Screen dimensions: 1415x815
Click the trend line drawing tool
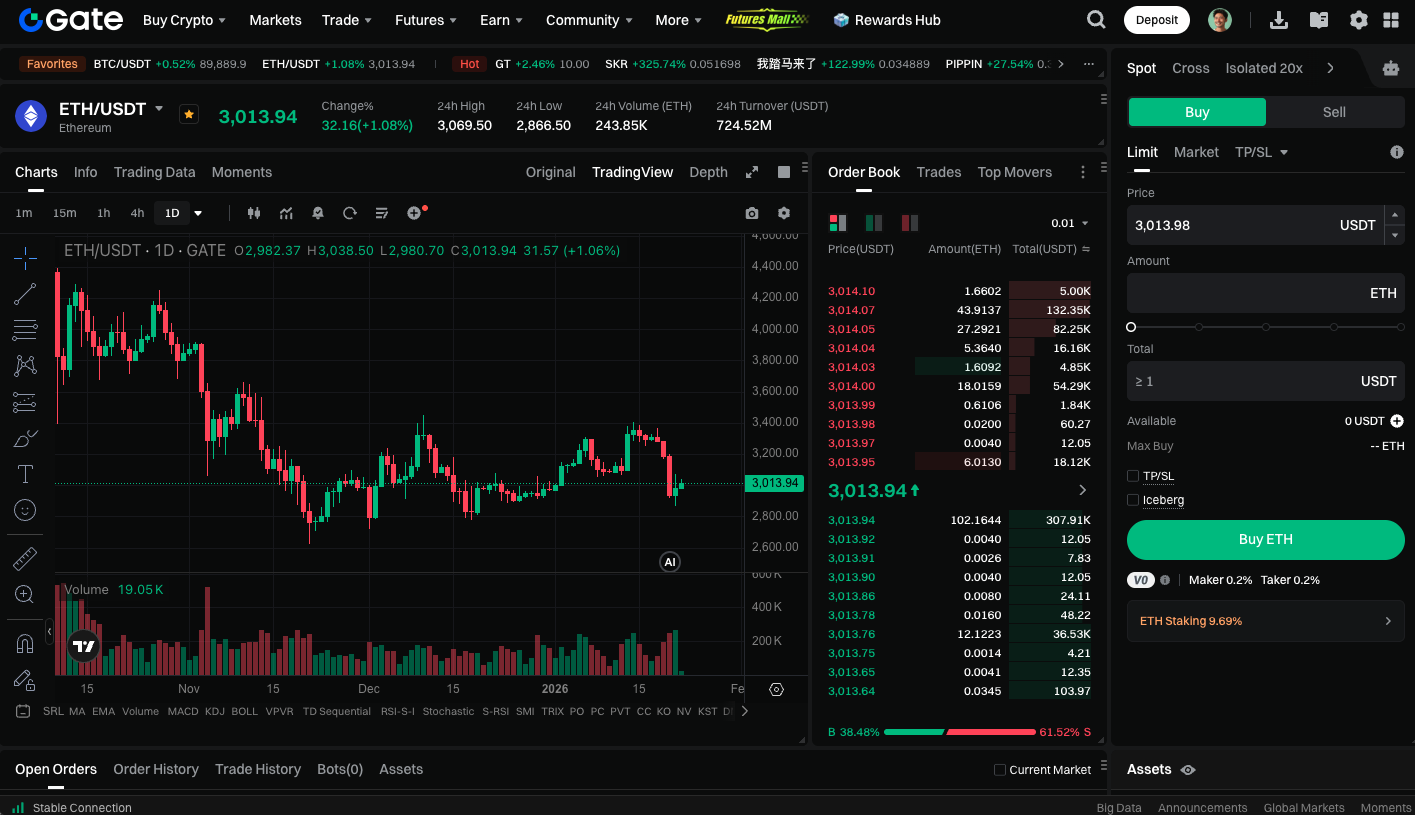tap(25, 294)
